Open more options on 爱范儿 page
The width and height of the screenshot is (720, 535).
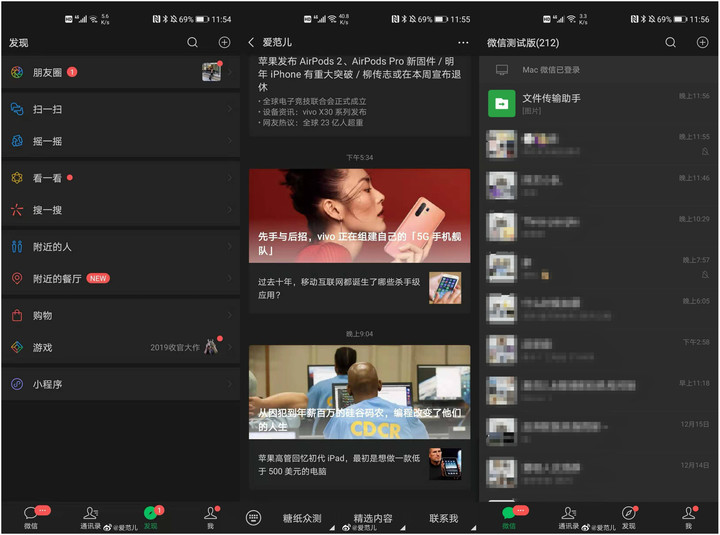pos(463,43)
